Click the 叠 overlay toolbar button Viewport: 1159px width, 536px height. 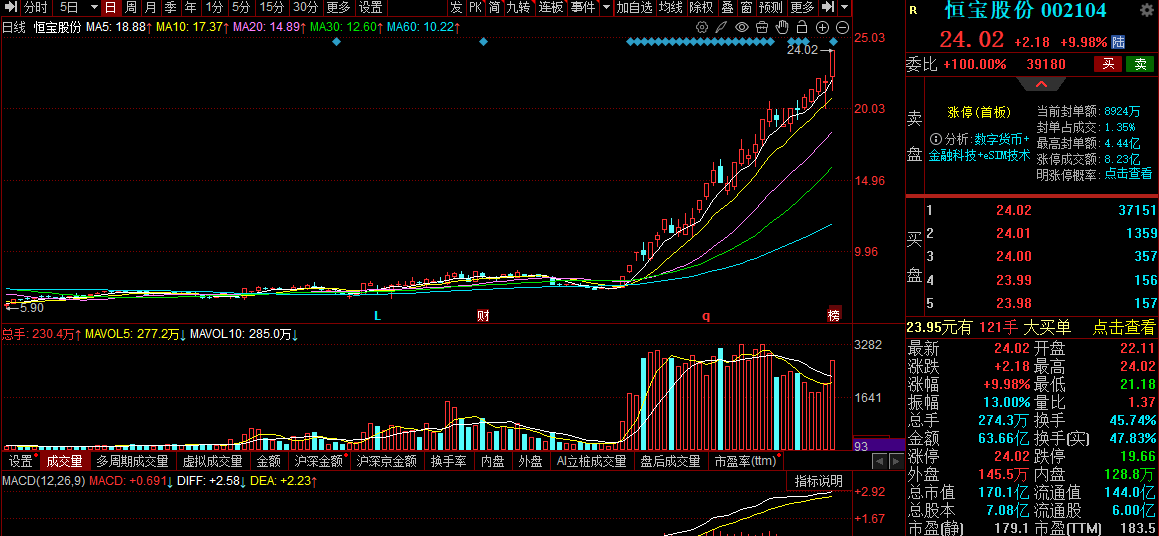pyautogui.click(x=727, y=8)
